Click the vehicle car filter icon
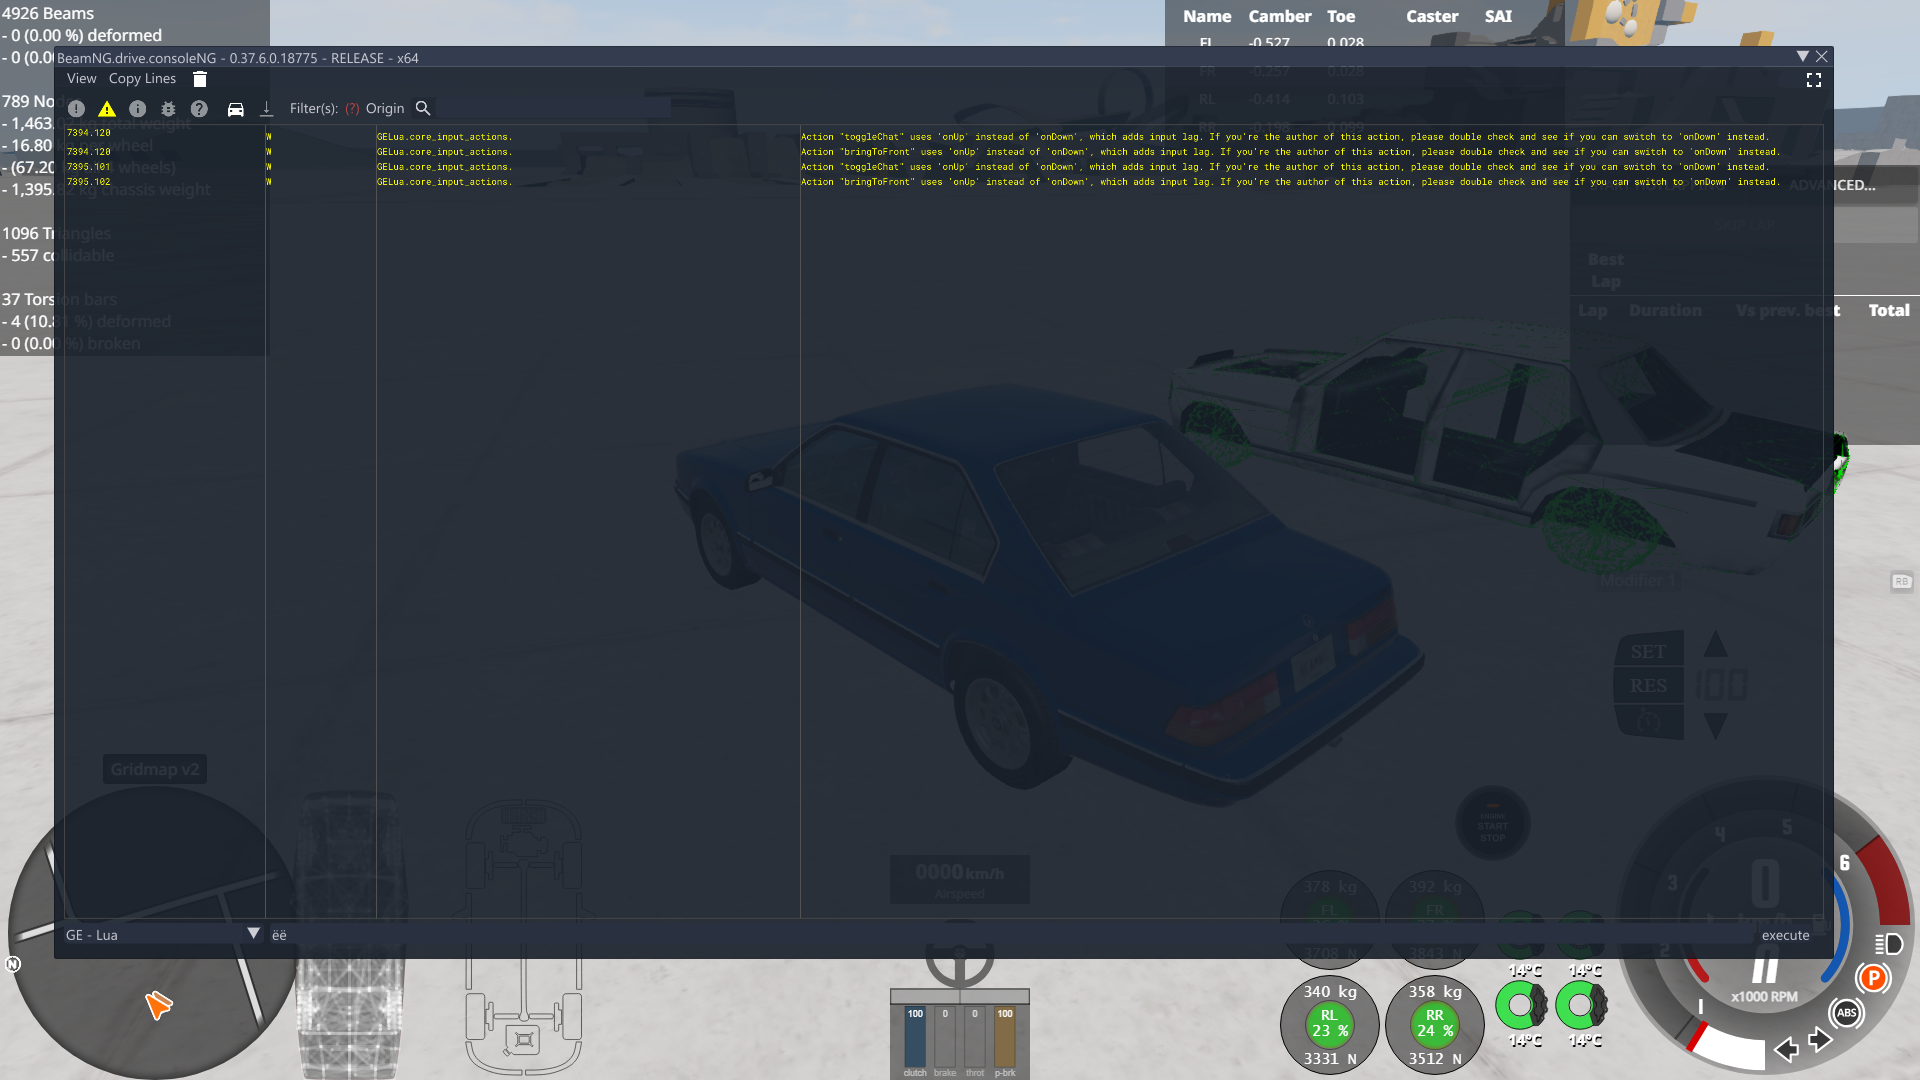The height and width of the screenshot is (1080, 1920). [x=235, y=109]
